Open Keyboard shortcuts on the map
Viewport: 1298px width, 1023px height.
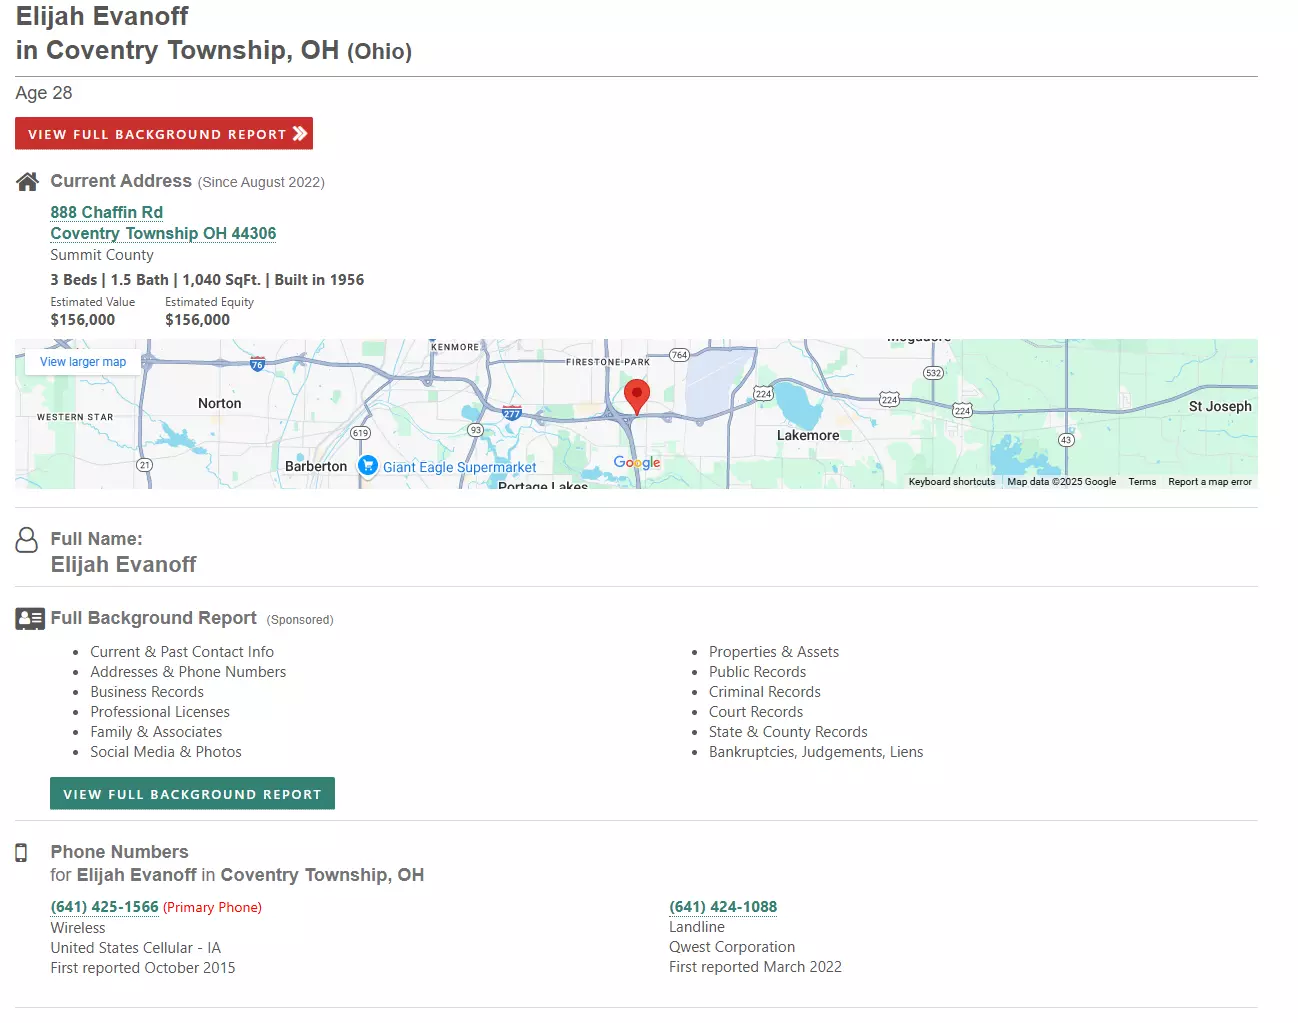[x=952, y=482]
